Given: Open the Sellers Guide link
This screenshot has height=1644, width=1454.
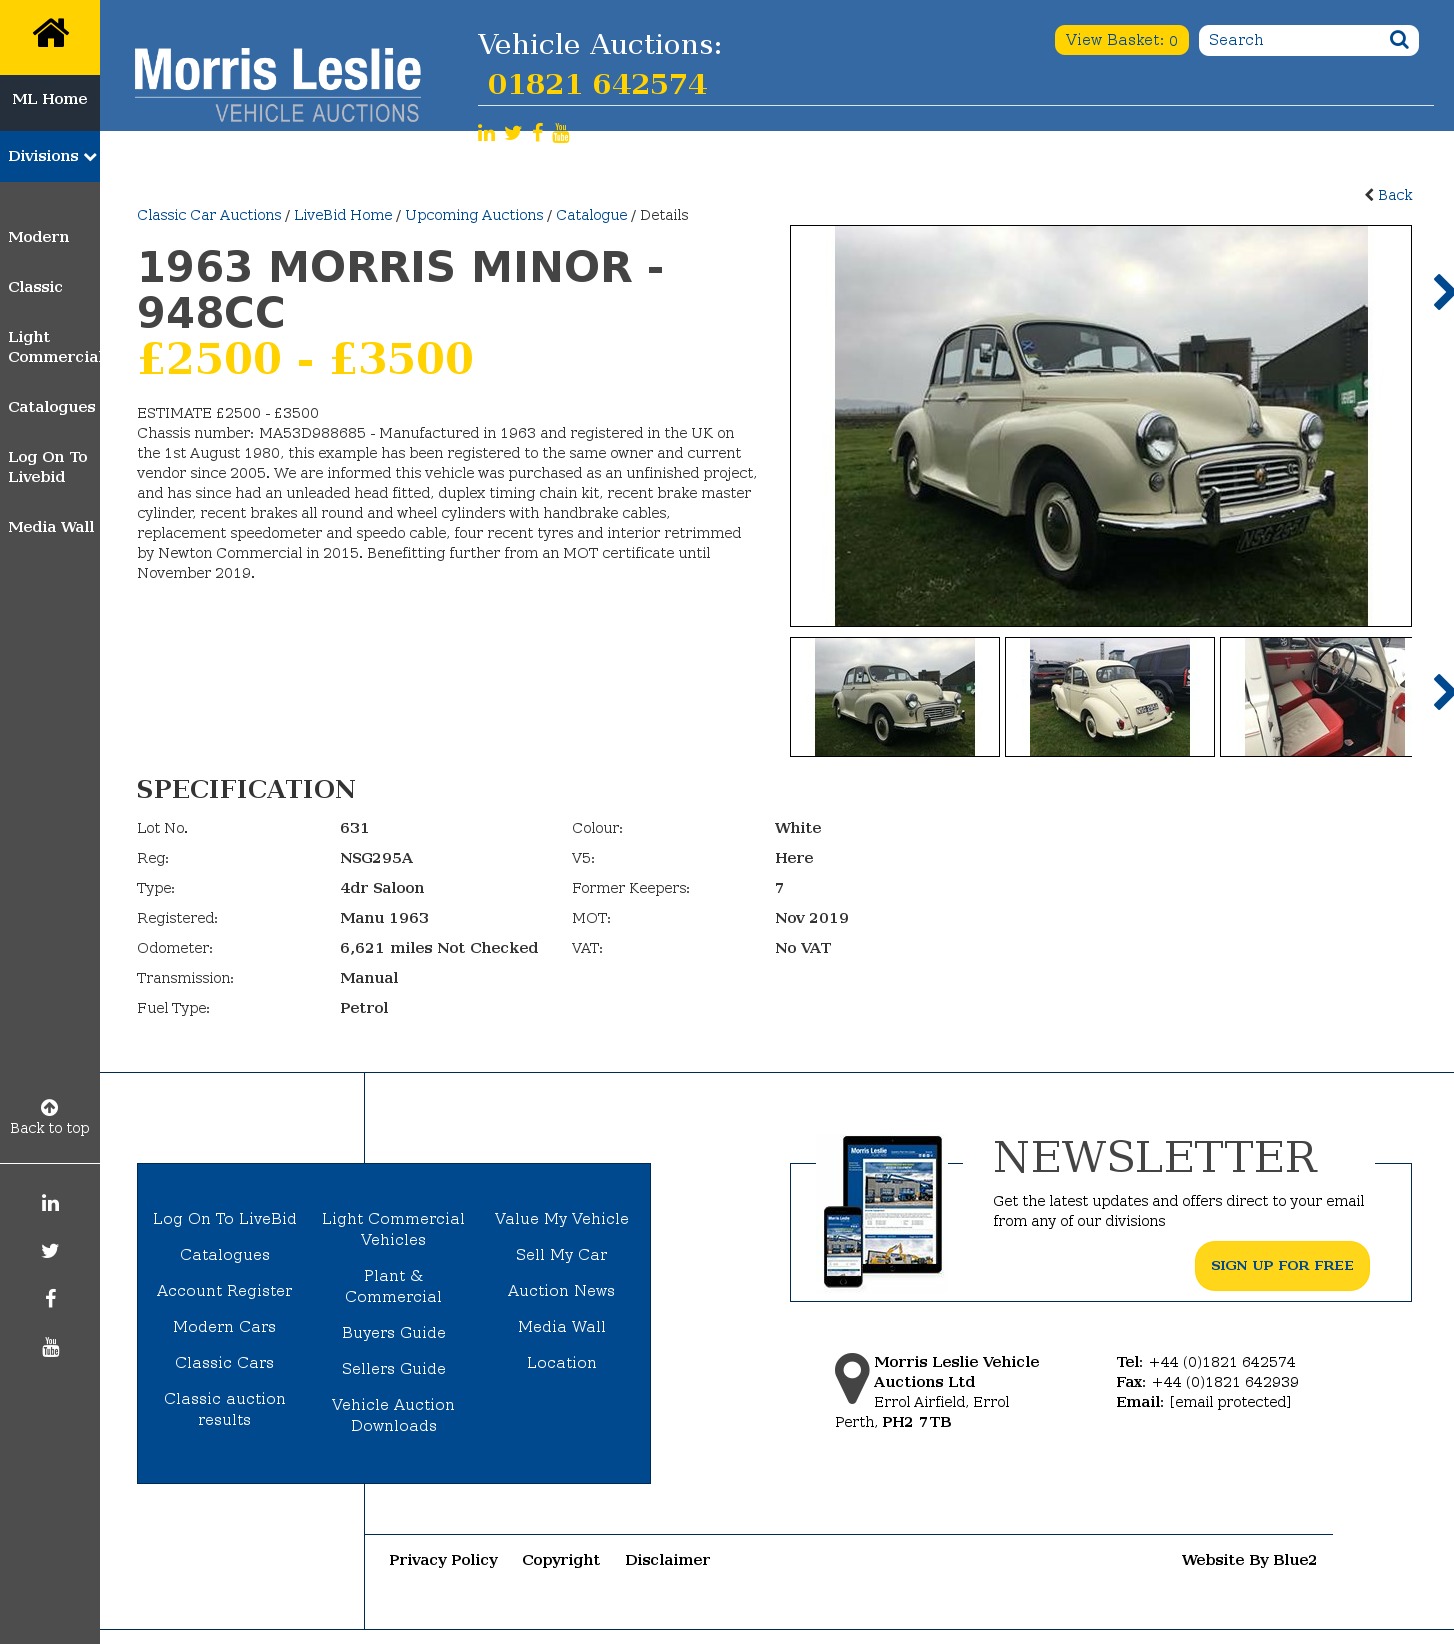Looking at the screenshot, I should 394,1369.
